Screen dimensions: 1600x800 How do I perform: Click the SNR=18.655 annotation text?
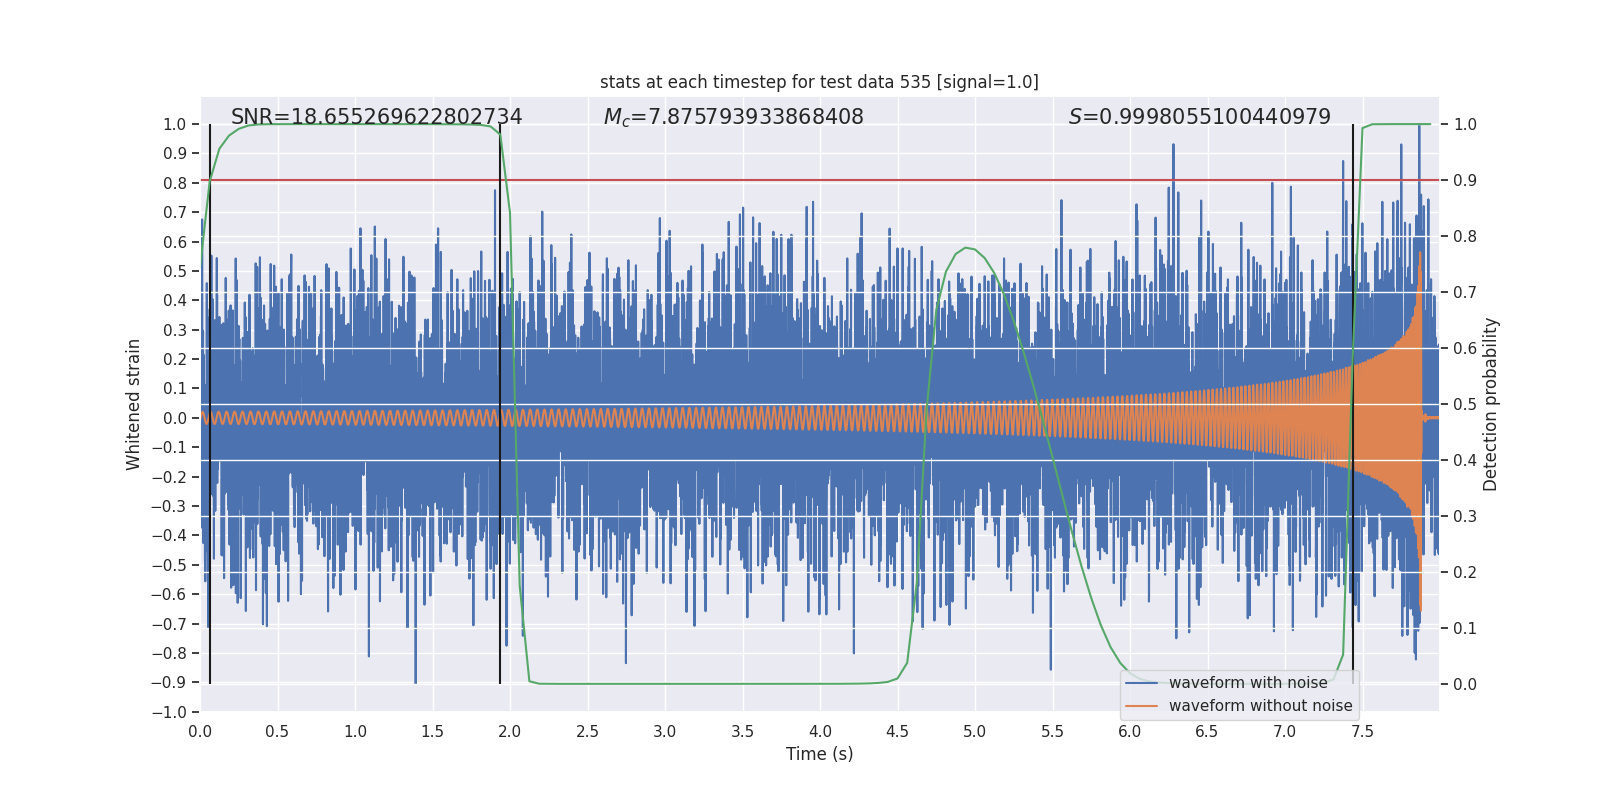376,117
